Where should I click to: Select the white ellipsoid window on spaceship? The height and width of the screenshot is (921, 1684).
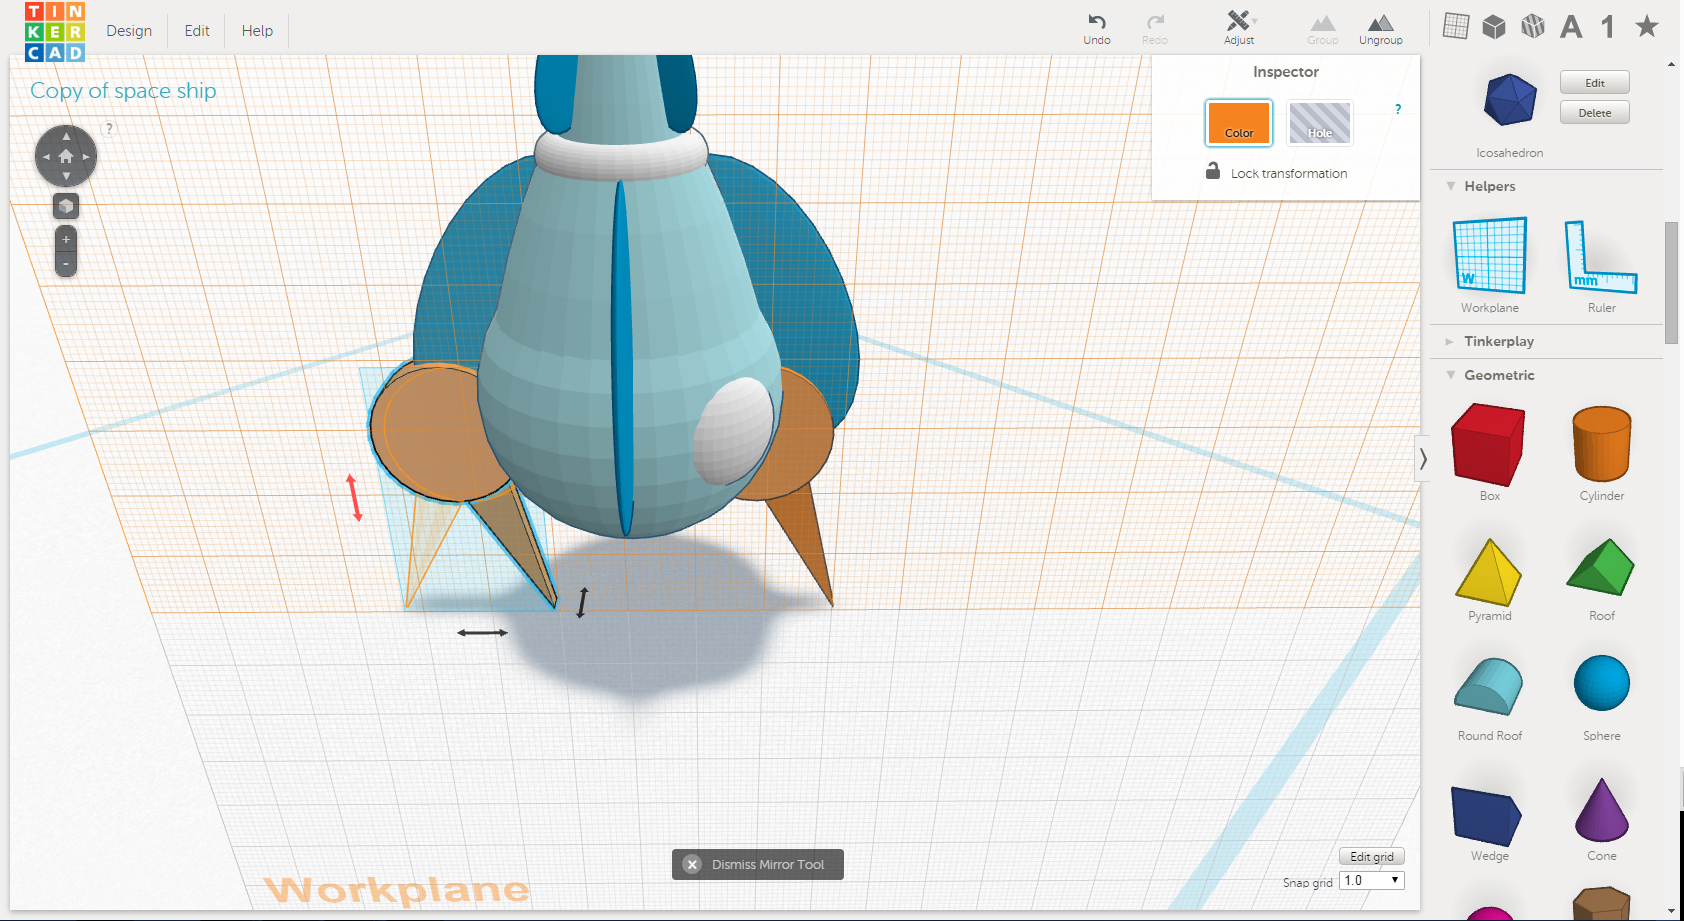click(x=734, y=431)
